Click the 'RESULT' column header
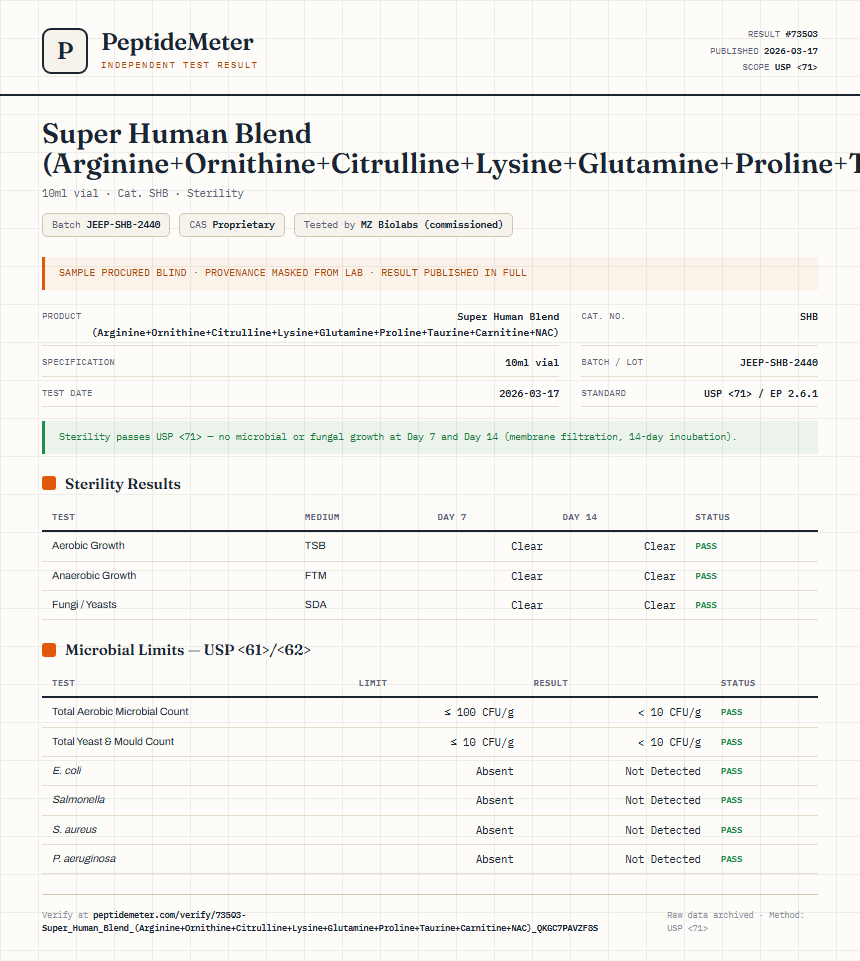 [550, 683]
